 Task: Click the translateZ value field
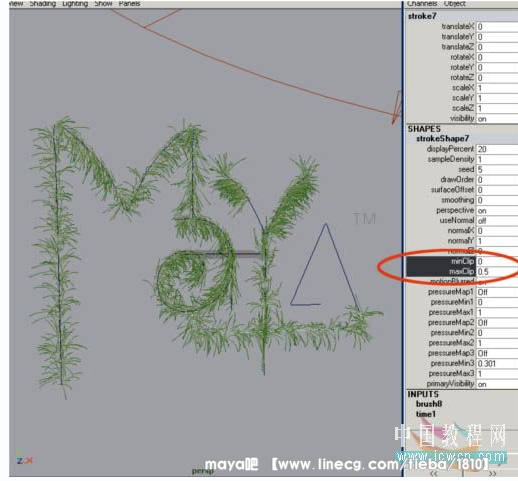(x=497, y=47)
